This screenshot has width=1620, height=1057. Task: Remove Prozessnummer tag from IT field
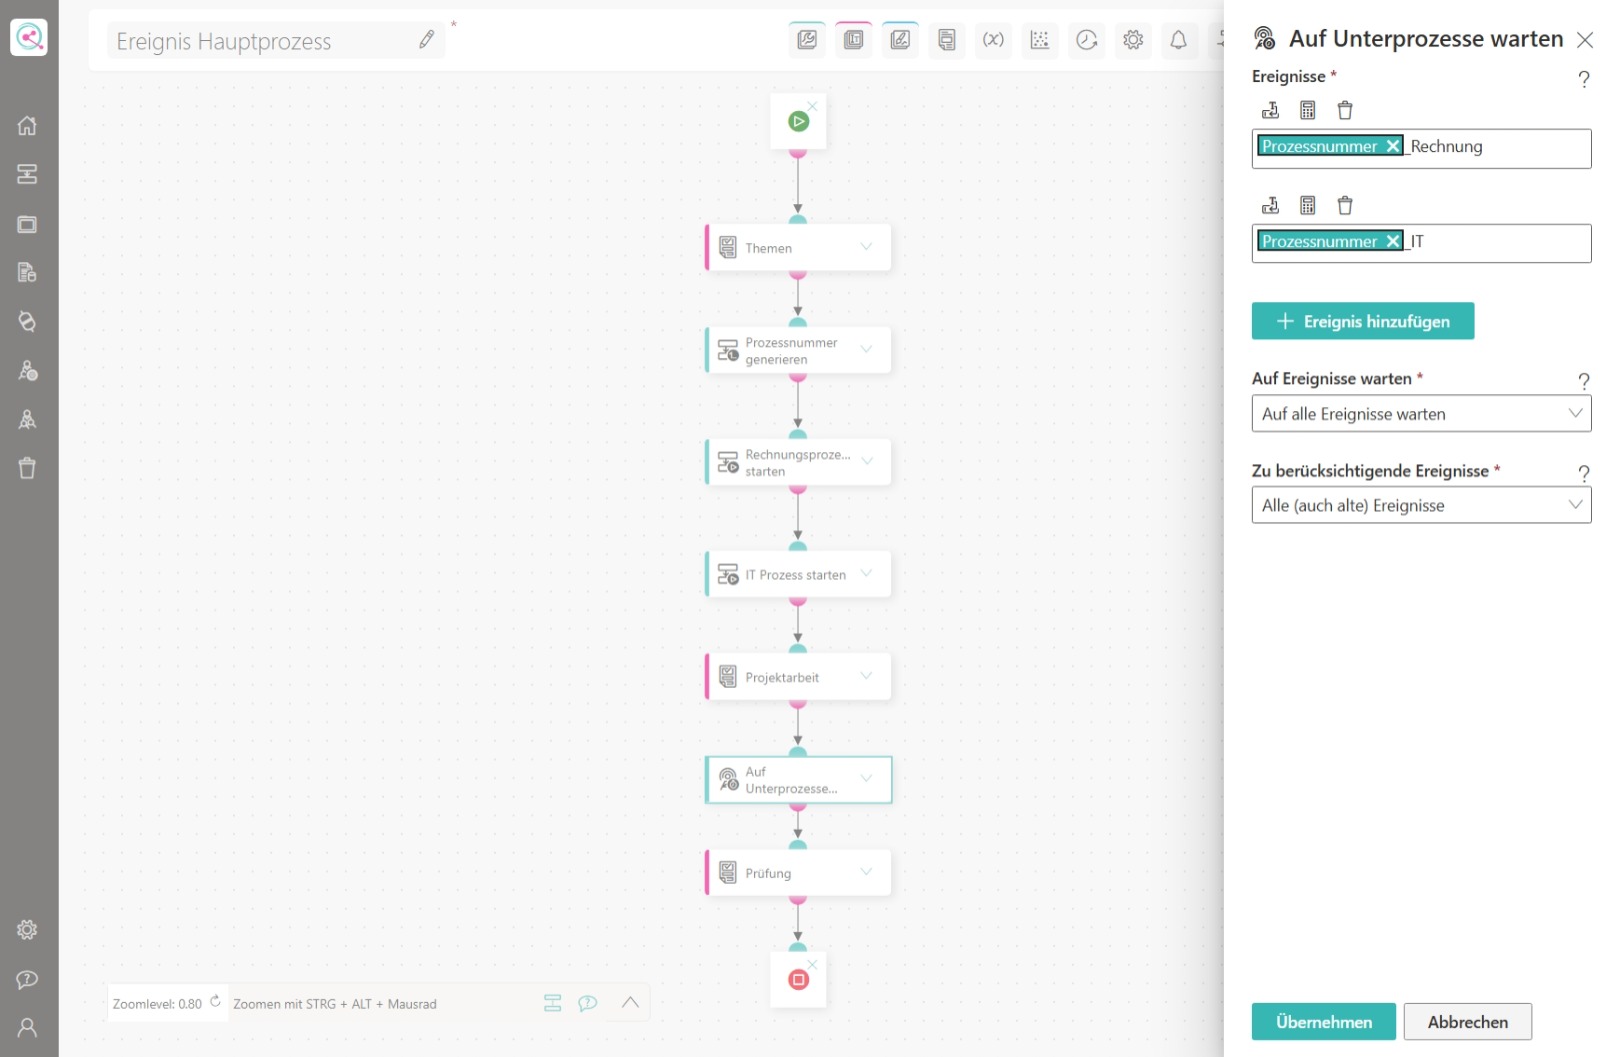pyautogui.click(x=1392, y=241)
